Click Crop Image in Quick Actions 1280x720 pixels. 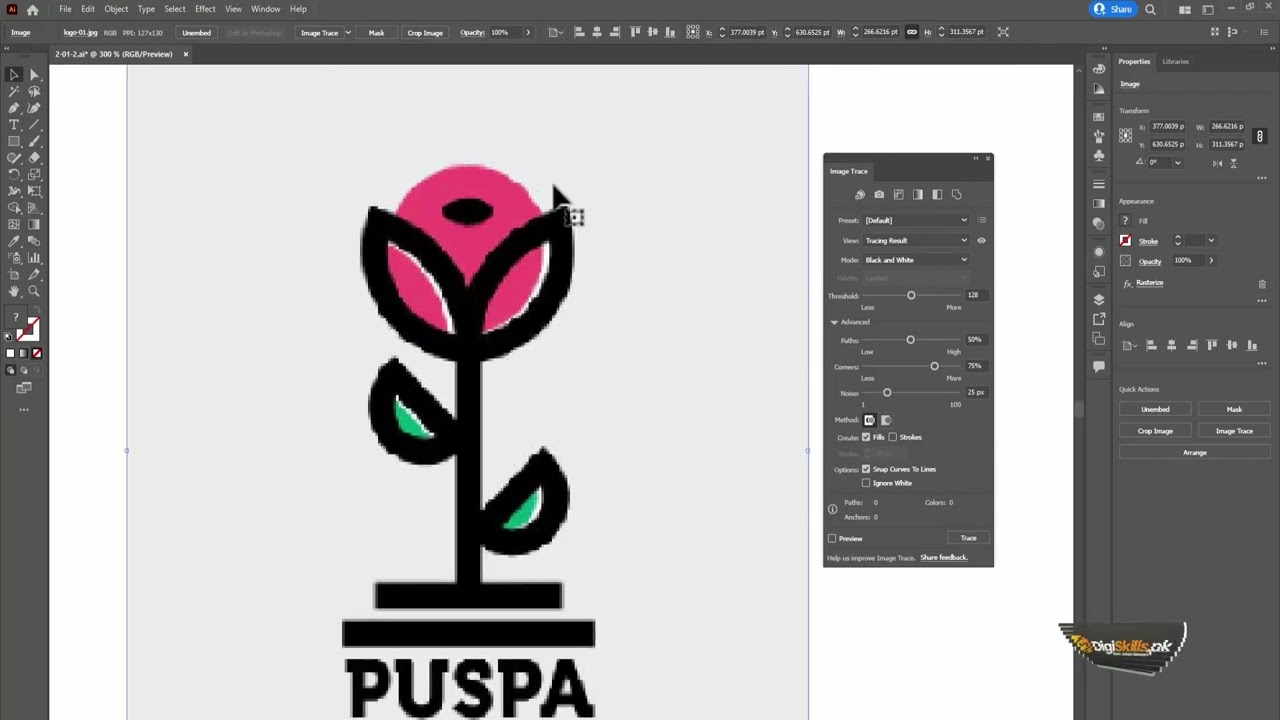pos(1155,431)
